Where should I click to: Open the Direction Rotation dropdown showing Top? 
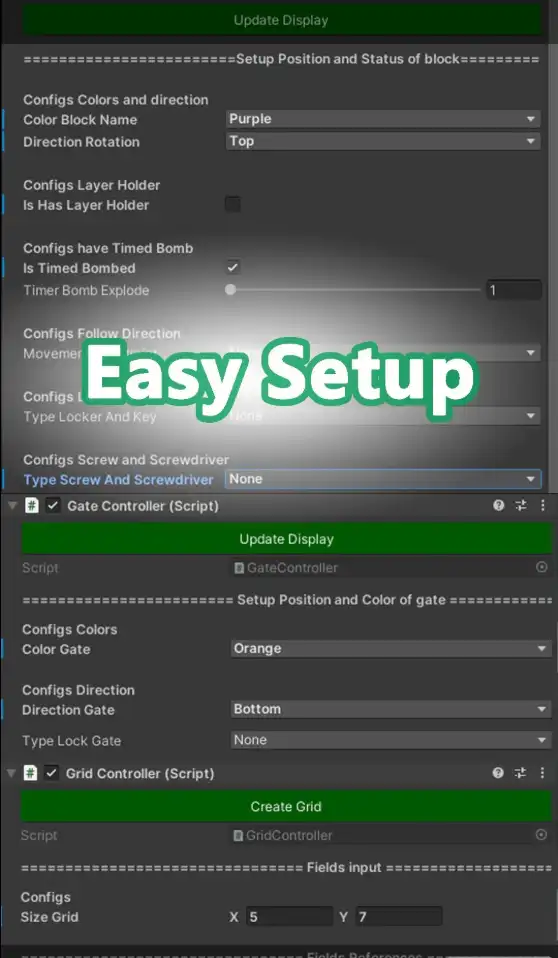click(383, 141)
